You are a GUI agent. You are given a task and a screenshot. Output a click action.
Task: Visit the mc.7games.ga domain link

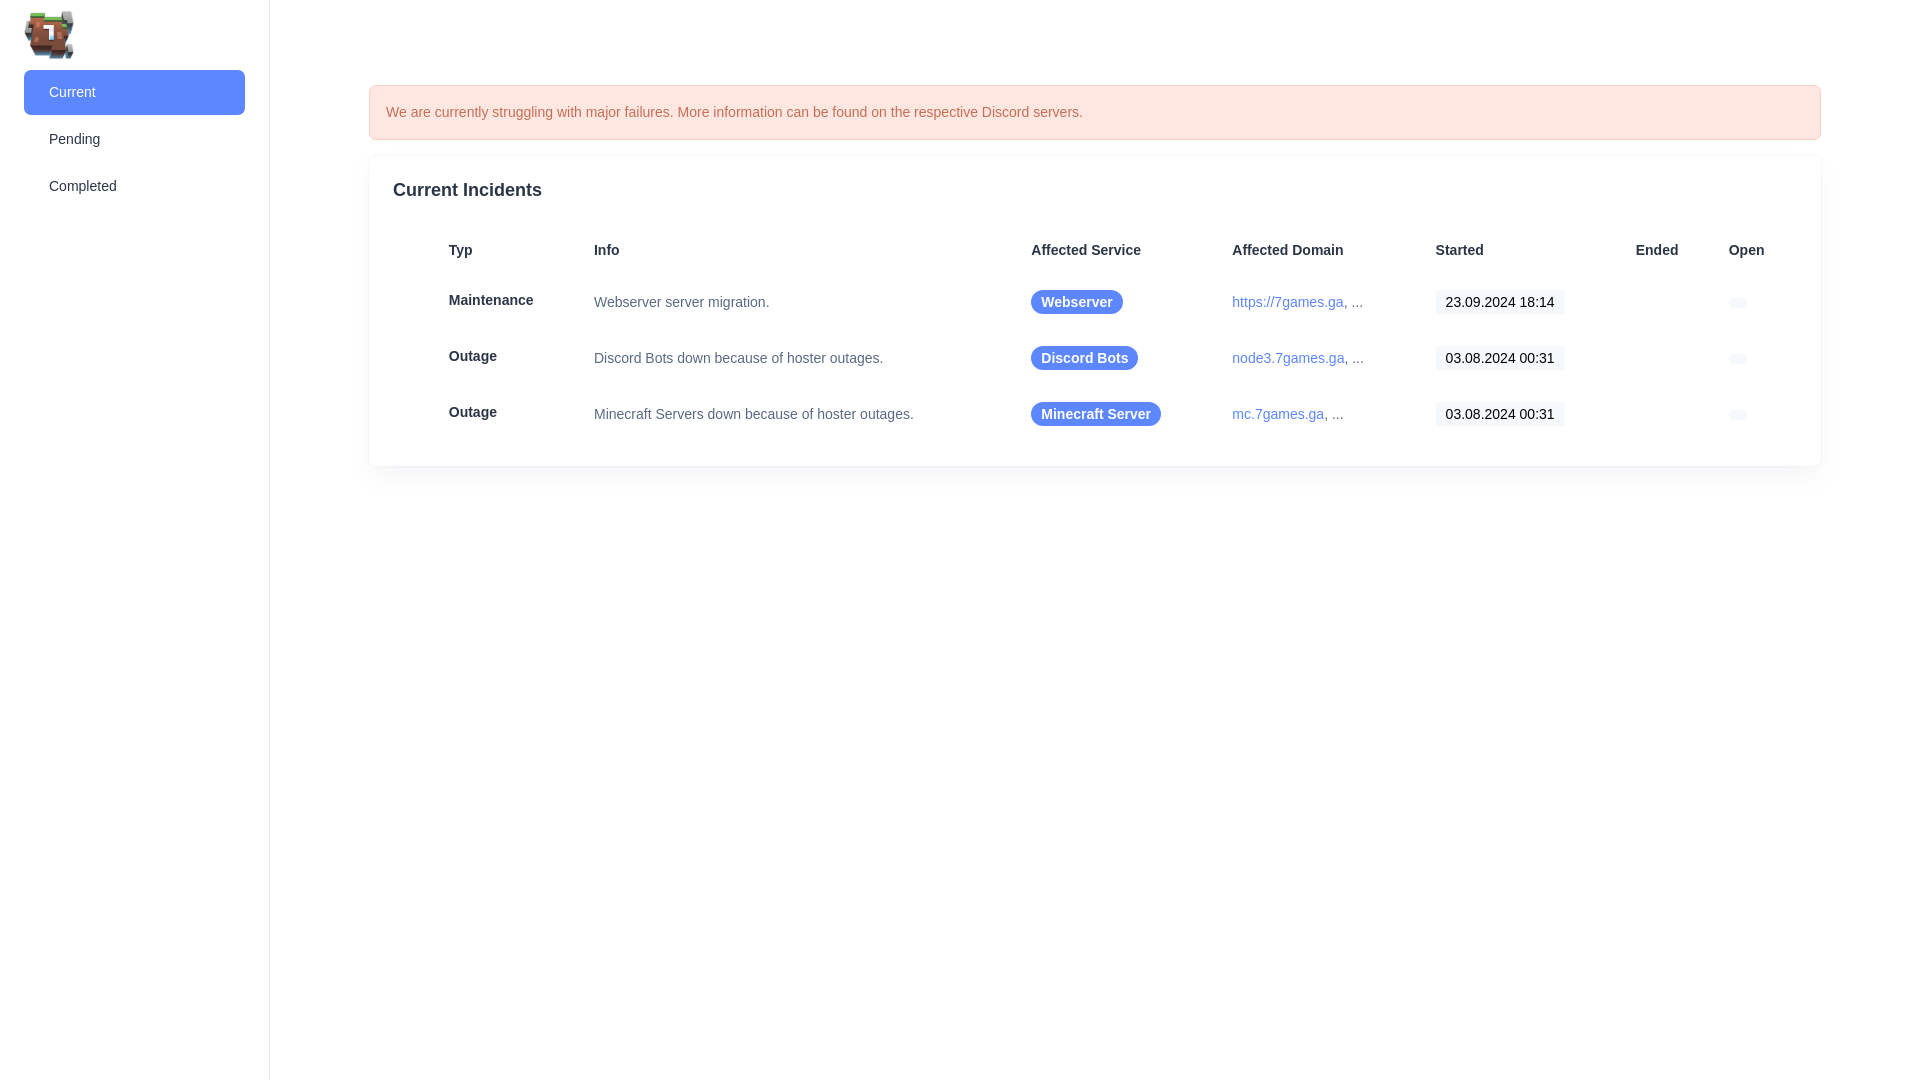click(1277, 414)
